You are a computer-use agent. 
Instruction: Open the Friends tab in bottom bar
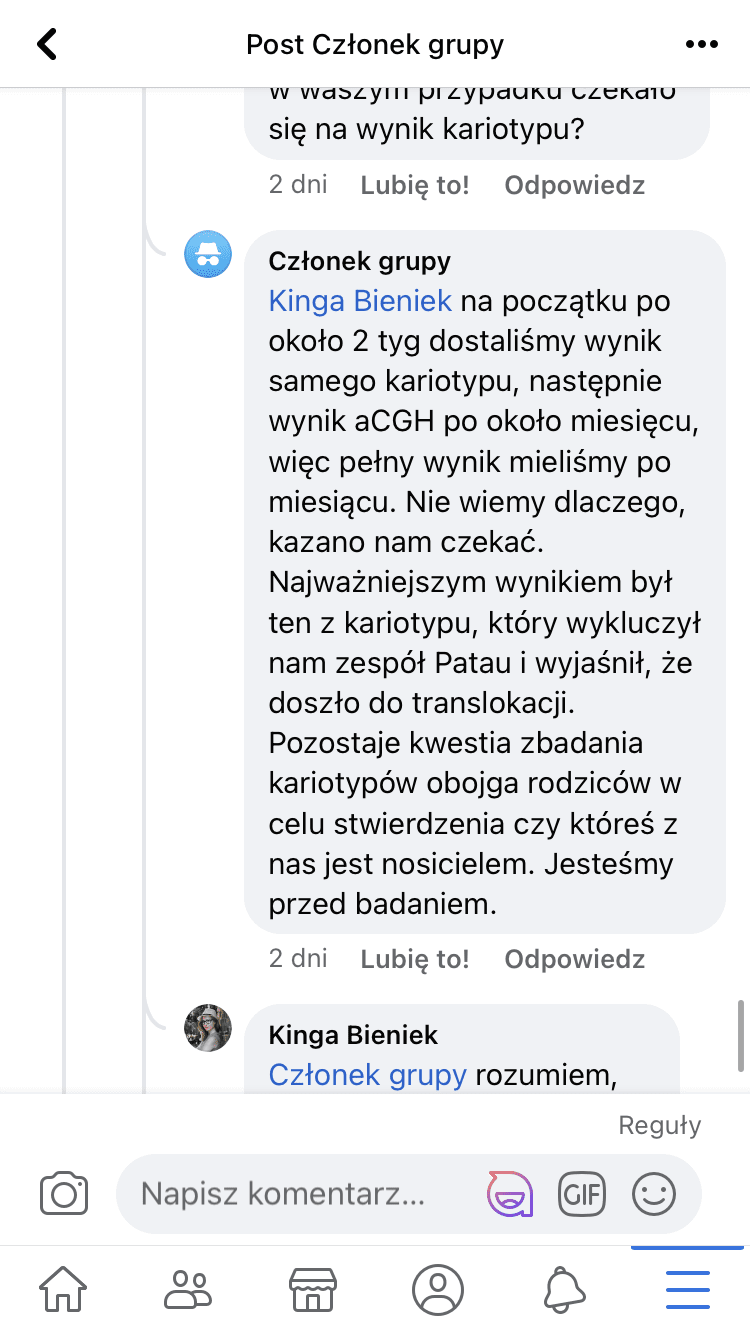coord(188,1289)
